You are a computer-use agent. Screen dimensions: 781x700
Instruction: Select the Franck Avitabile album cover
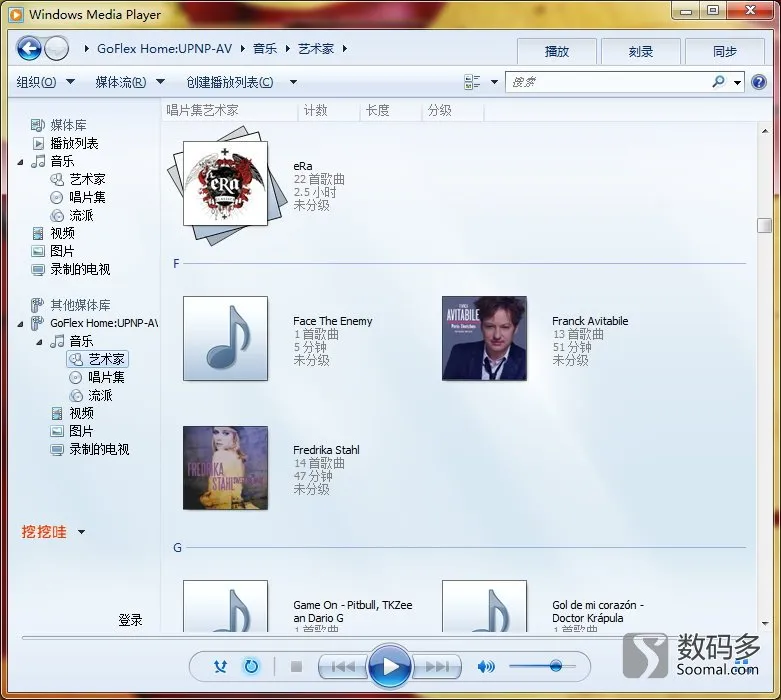coord(484,338)
